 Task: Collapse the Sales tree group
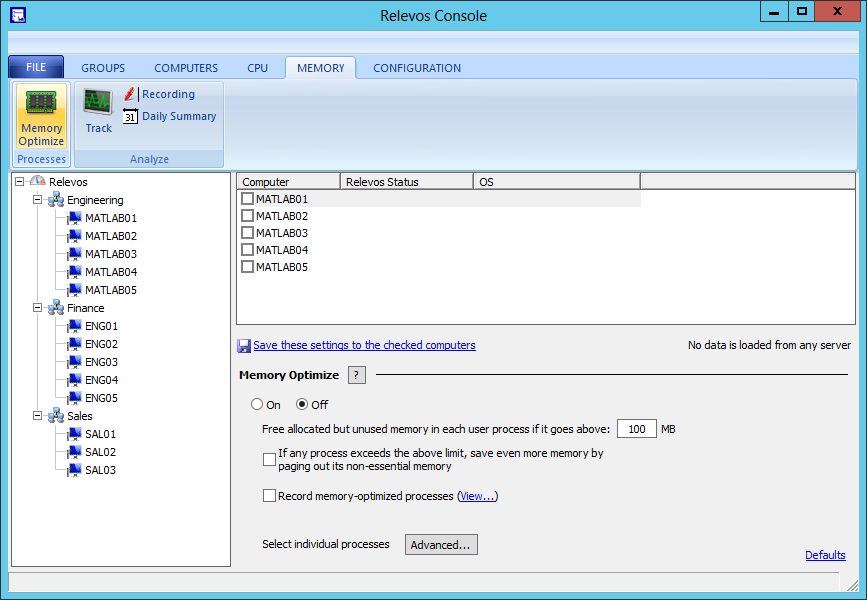(x=38, y=415)
